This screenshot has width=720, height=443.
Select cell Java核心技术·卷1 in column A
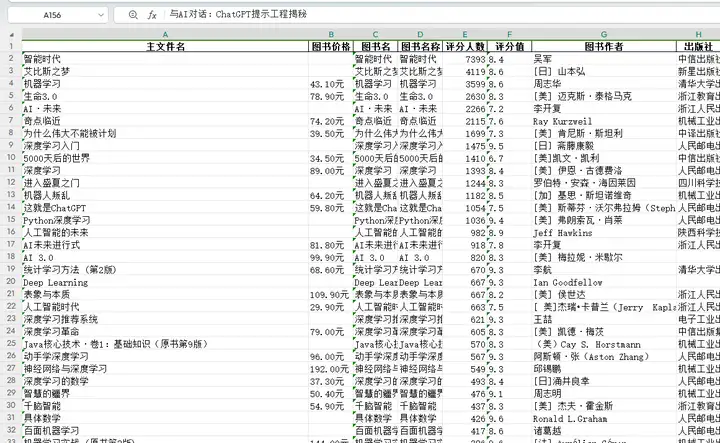tap(165, 344)
